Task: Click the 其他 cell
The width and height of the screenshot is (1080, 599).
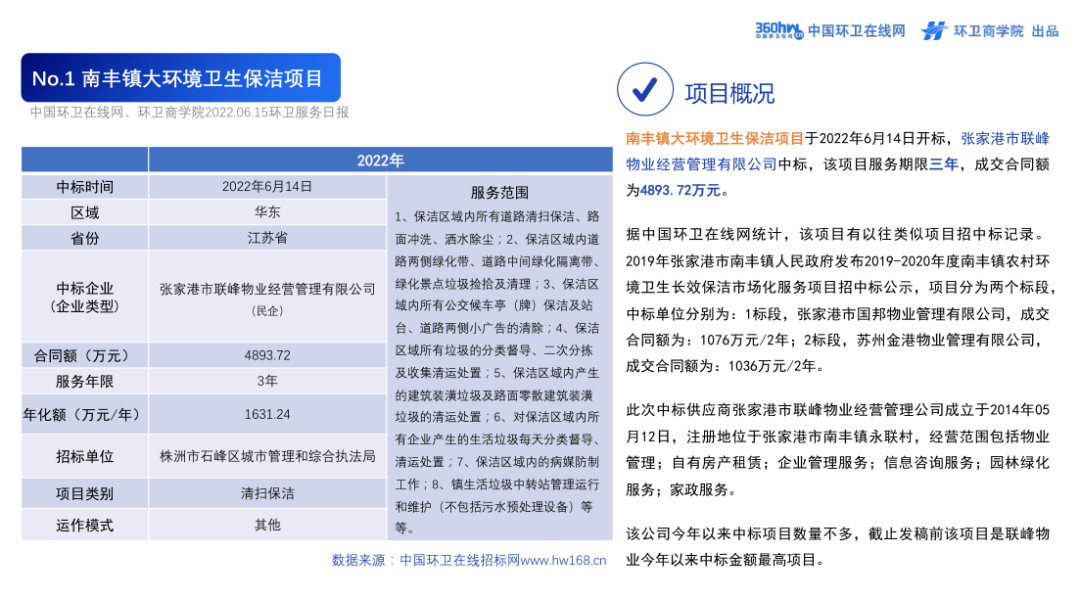Action: click(x=267, y=525)
